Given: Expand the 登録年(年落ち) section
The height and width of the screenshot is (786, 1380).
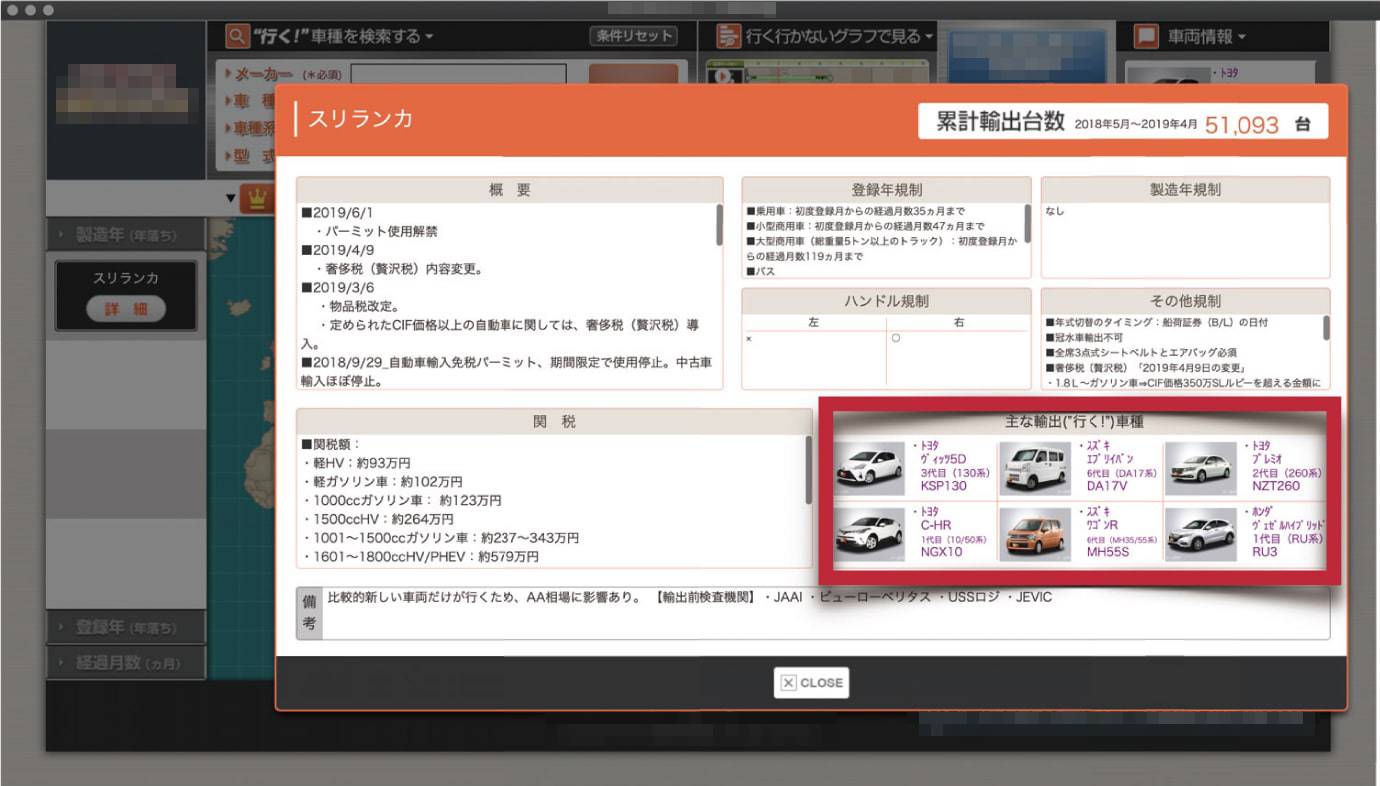Looking at the screenshot, I should pos(126,627).
